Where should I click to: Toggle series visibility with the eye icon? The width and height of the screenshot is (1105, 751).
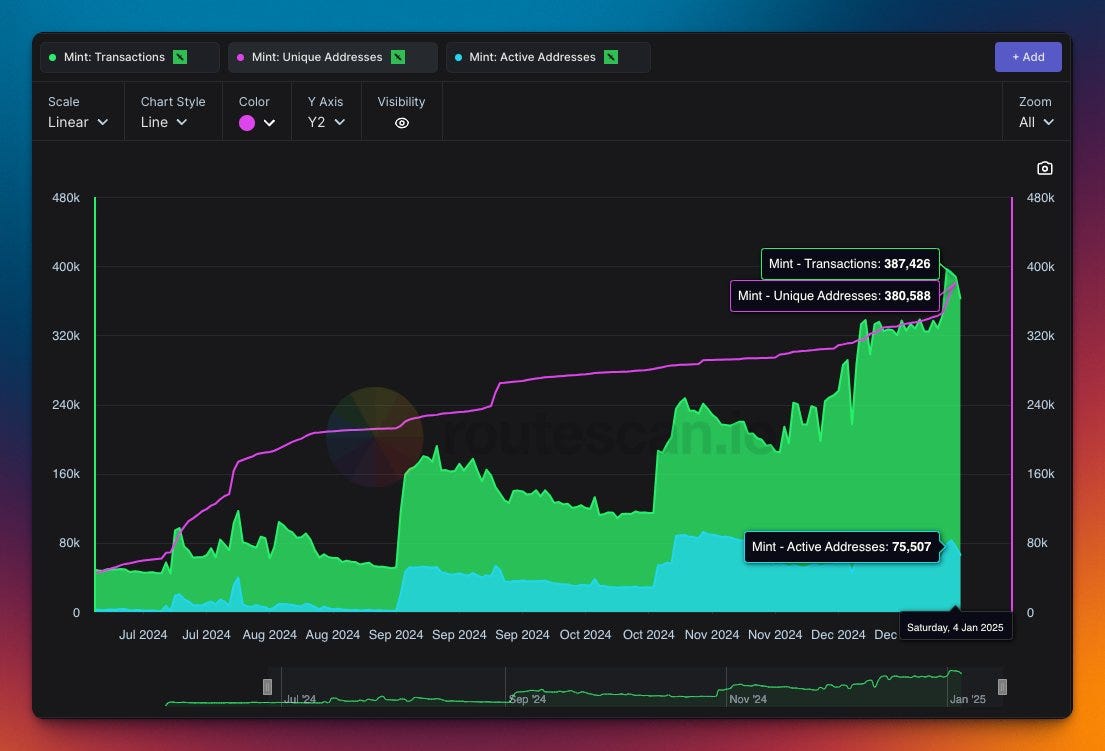click(402, 123)
